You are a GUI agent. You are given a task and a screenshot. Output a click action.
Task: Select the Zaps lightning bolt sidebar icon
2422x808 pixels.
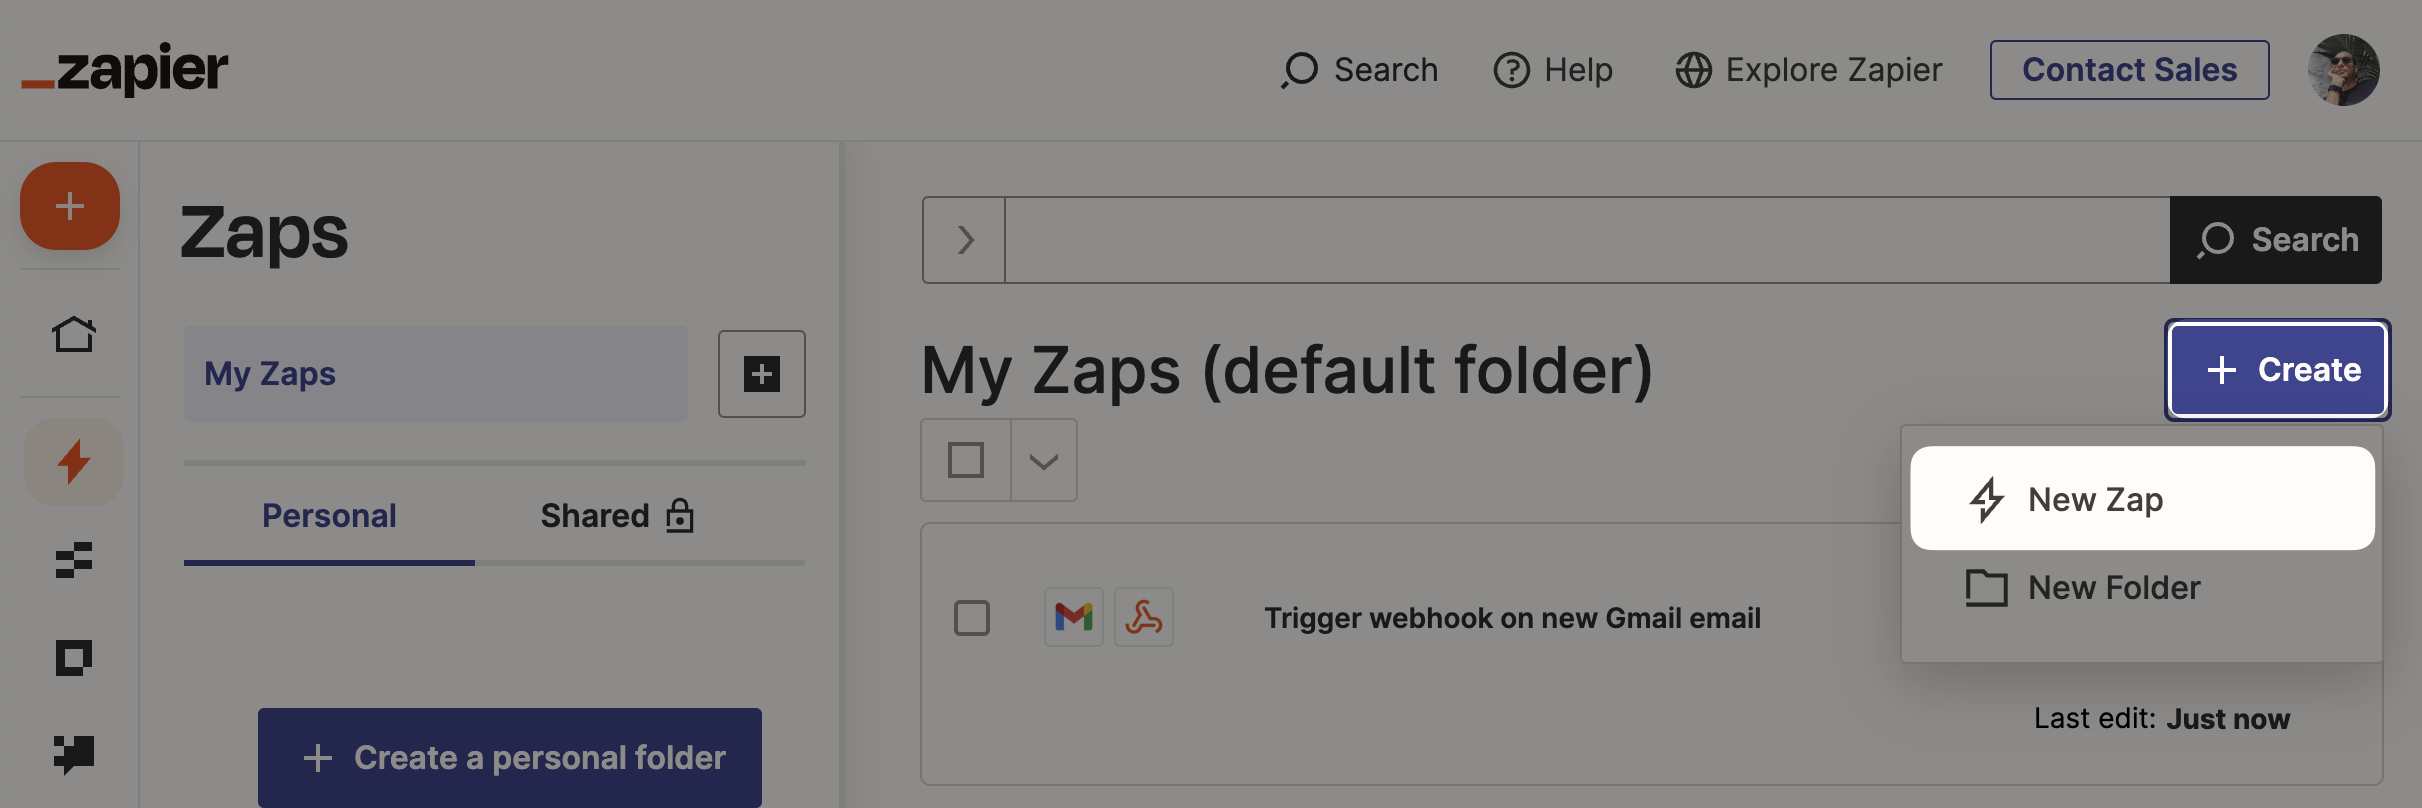74,462
